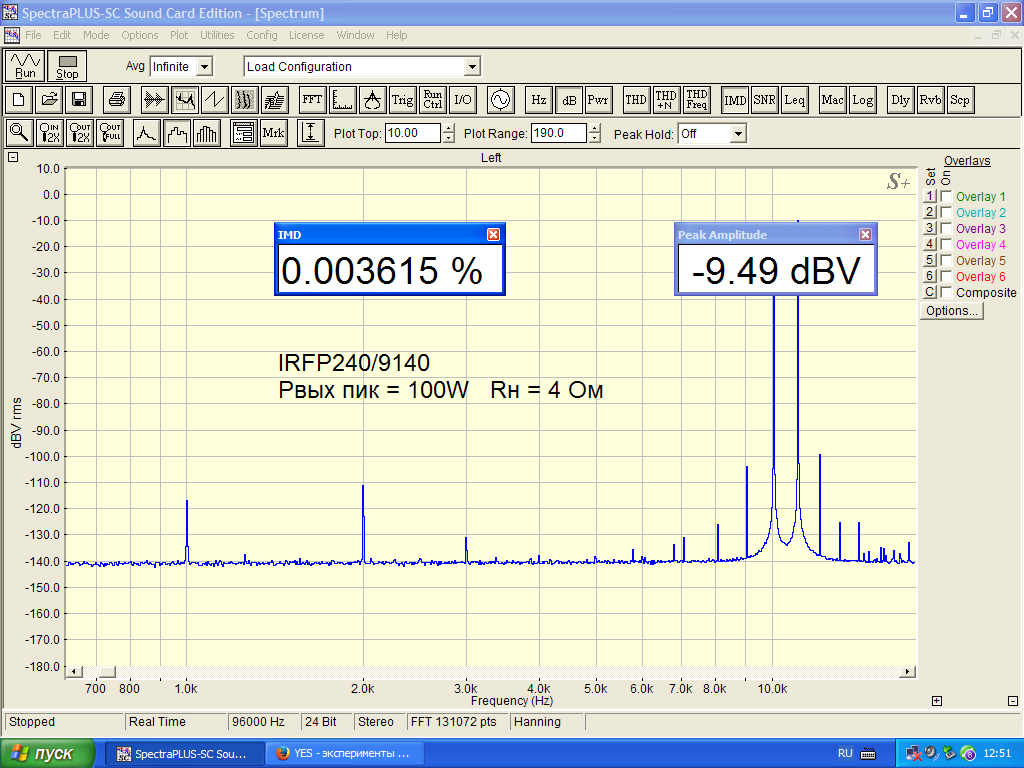The image size is (1024, 768).
Task: Toggle the Composite overlay checkbox
Action: (946, 293)
